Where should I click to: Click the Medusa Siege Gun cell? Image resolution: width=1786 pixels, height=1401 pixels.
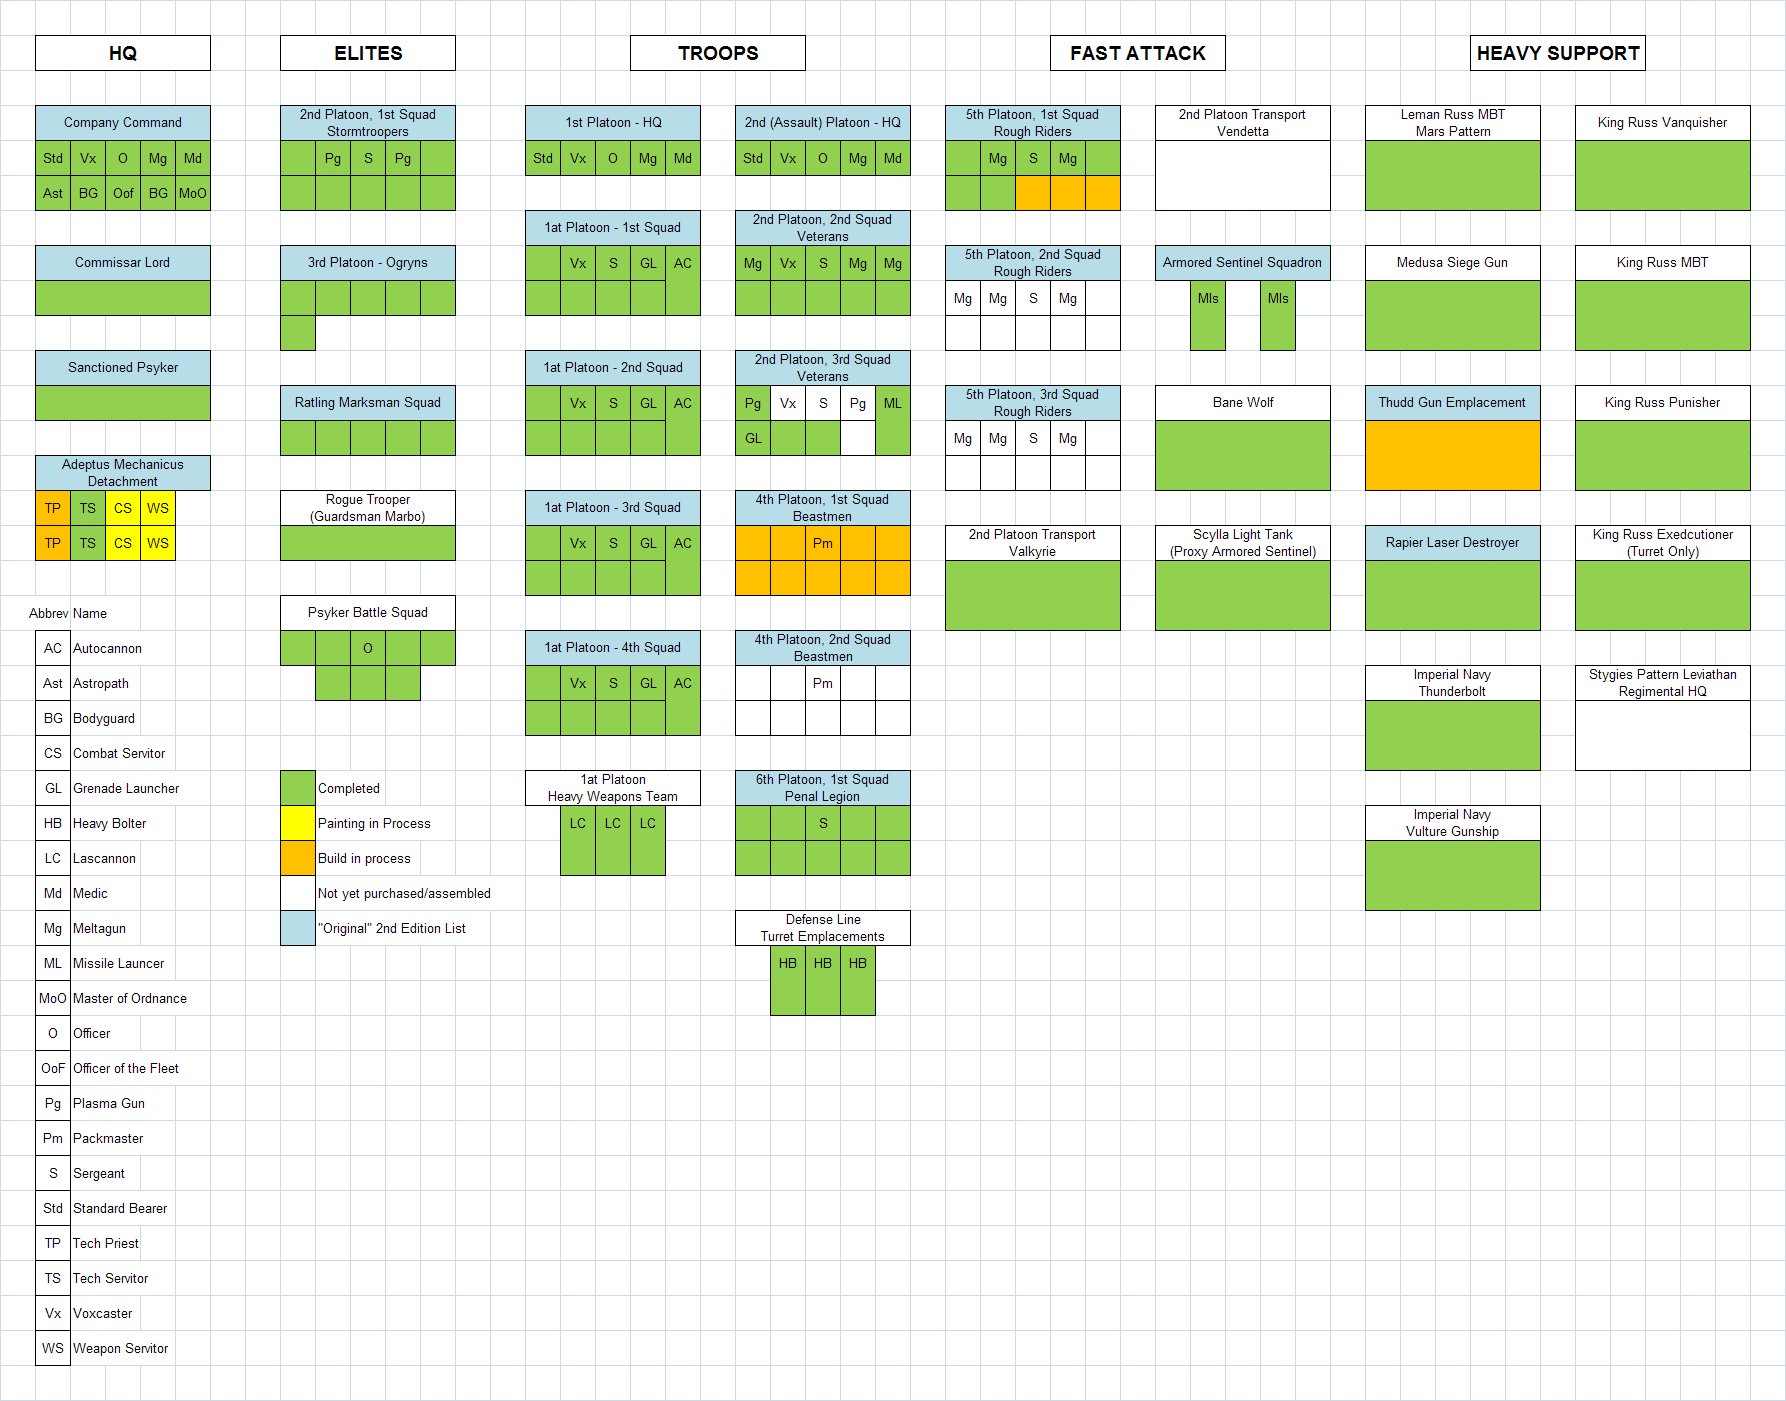(1453, 263)
